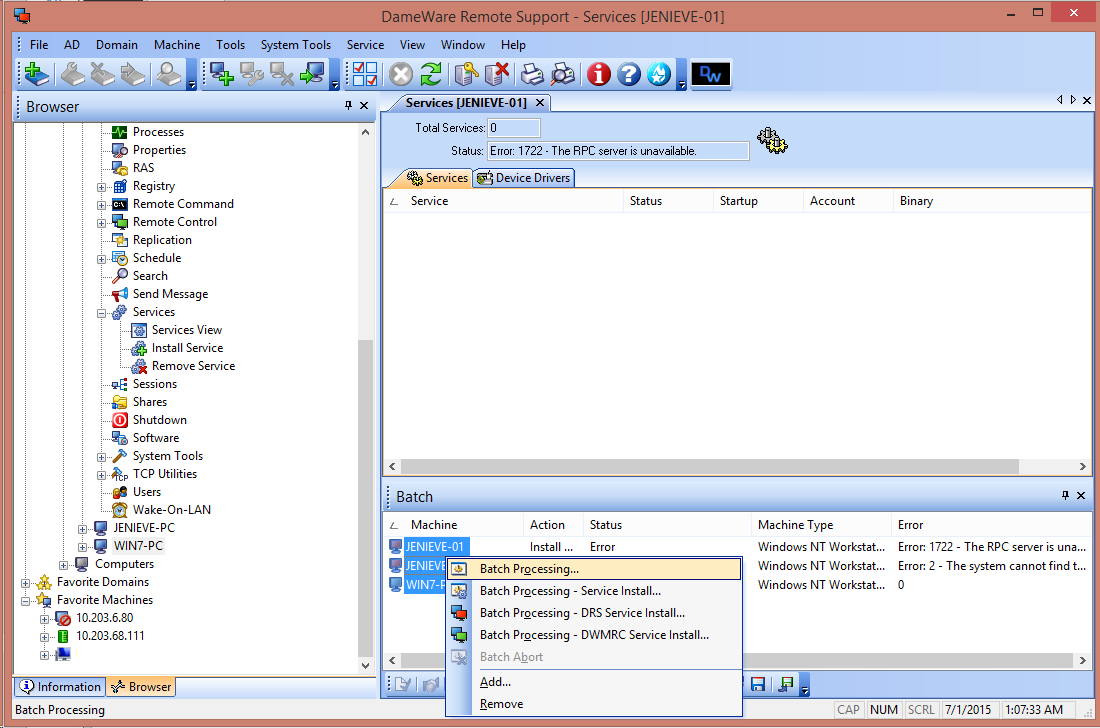The width and height of the screenshot is (1100, 728).
Task: Click the blue save disk icon in Batch toolbar
Action: 758,684
